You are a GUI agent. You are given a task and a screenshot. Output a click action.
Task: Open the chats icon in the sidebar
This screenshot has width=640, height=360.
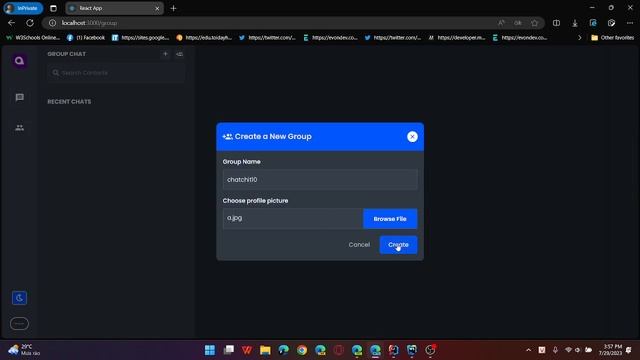click(x=20, y=97)
